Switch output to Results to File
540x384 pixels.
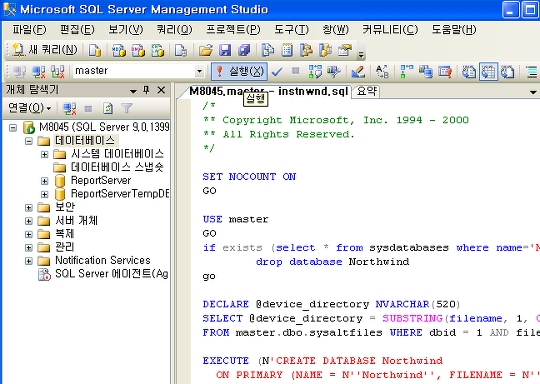tap(508, 72)
